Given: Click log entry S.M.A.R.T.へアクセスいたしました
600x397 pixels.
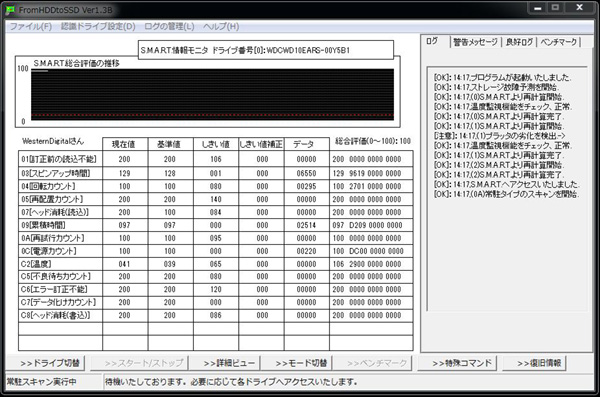Looking at the screenshot, I should (506, 184).
